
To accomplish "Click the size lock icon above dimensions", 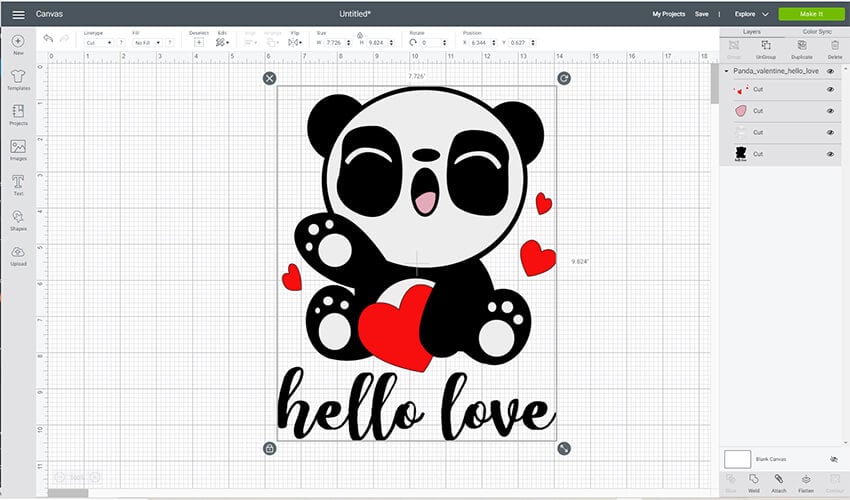I will click(359, 35).
